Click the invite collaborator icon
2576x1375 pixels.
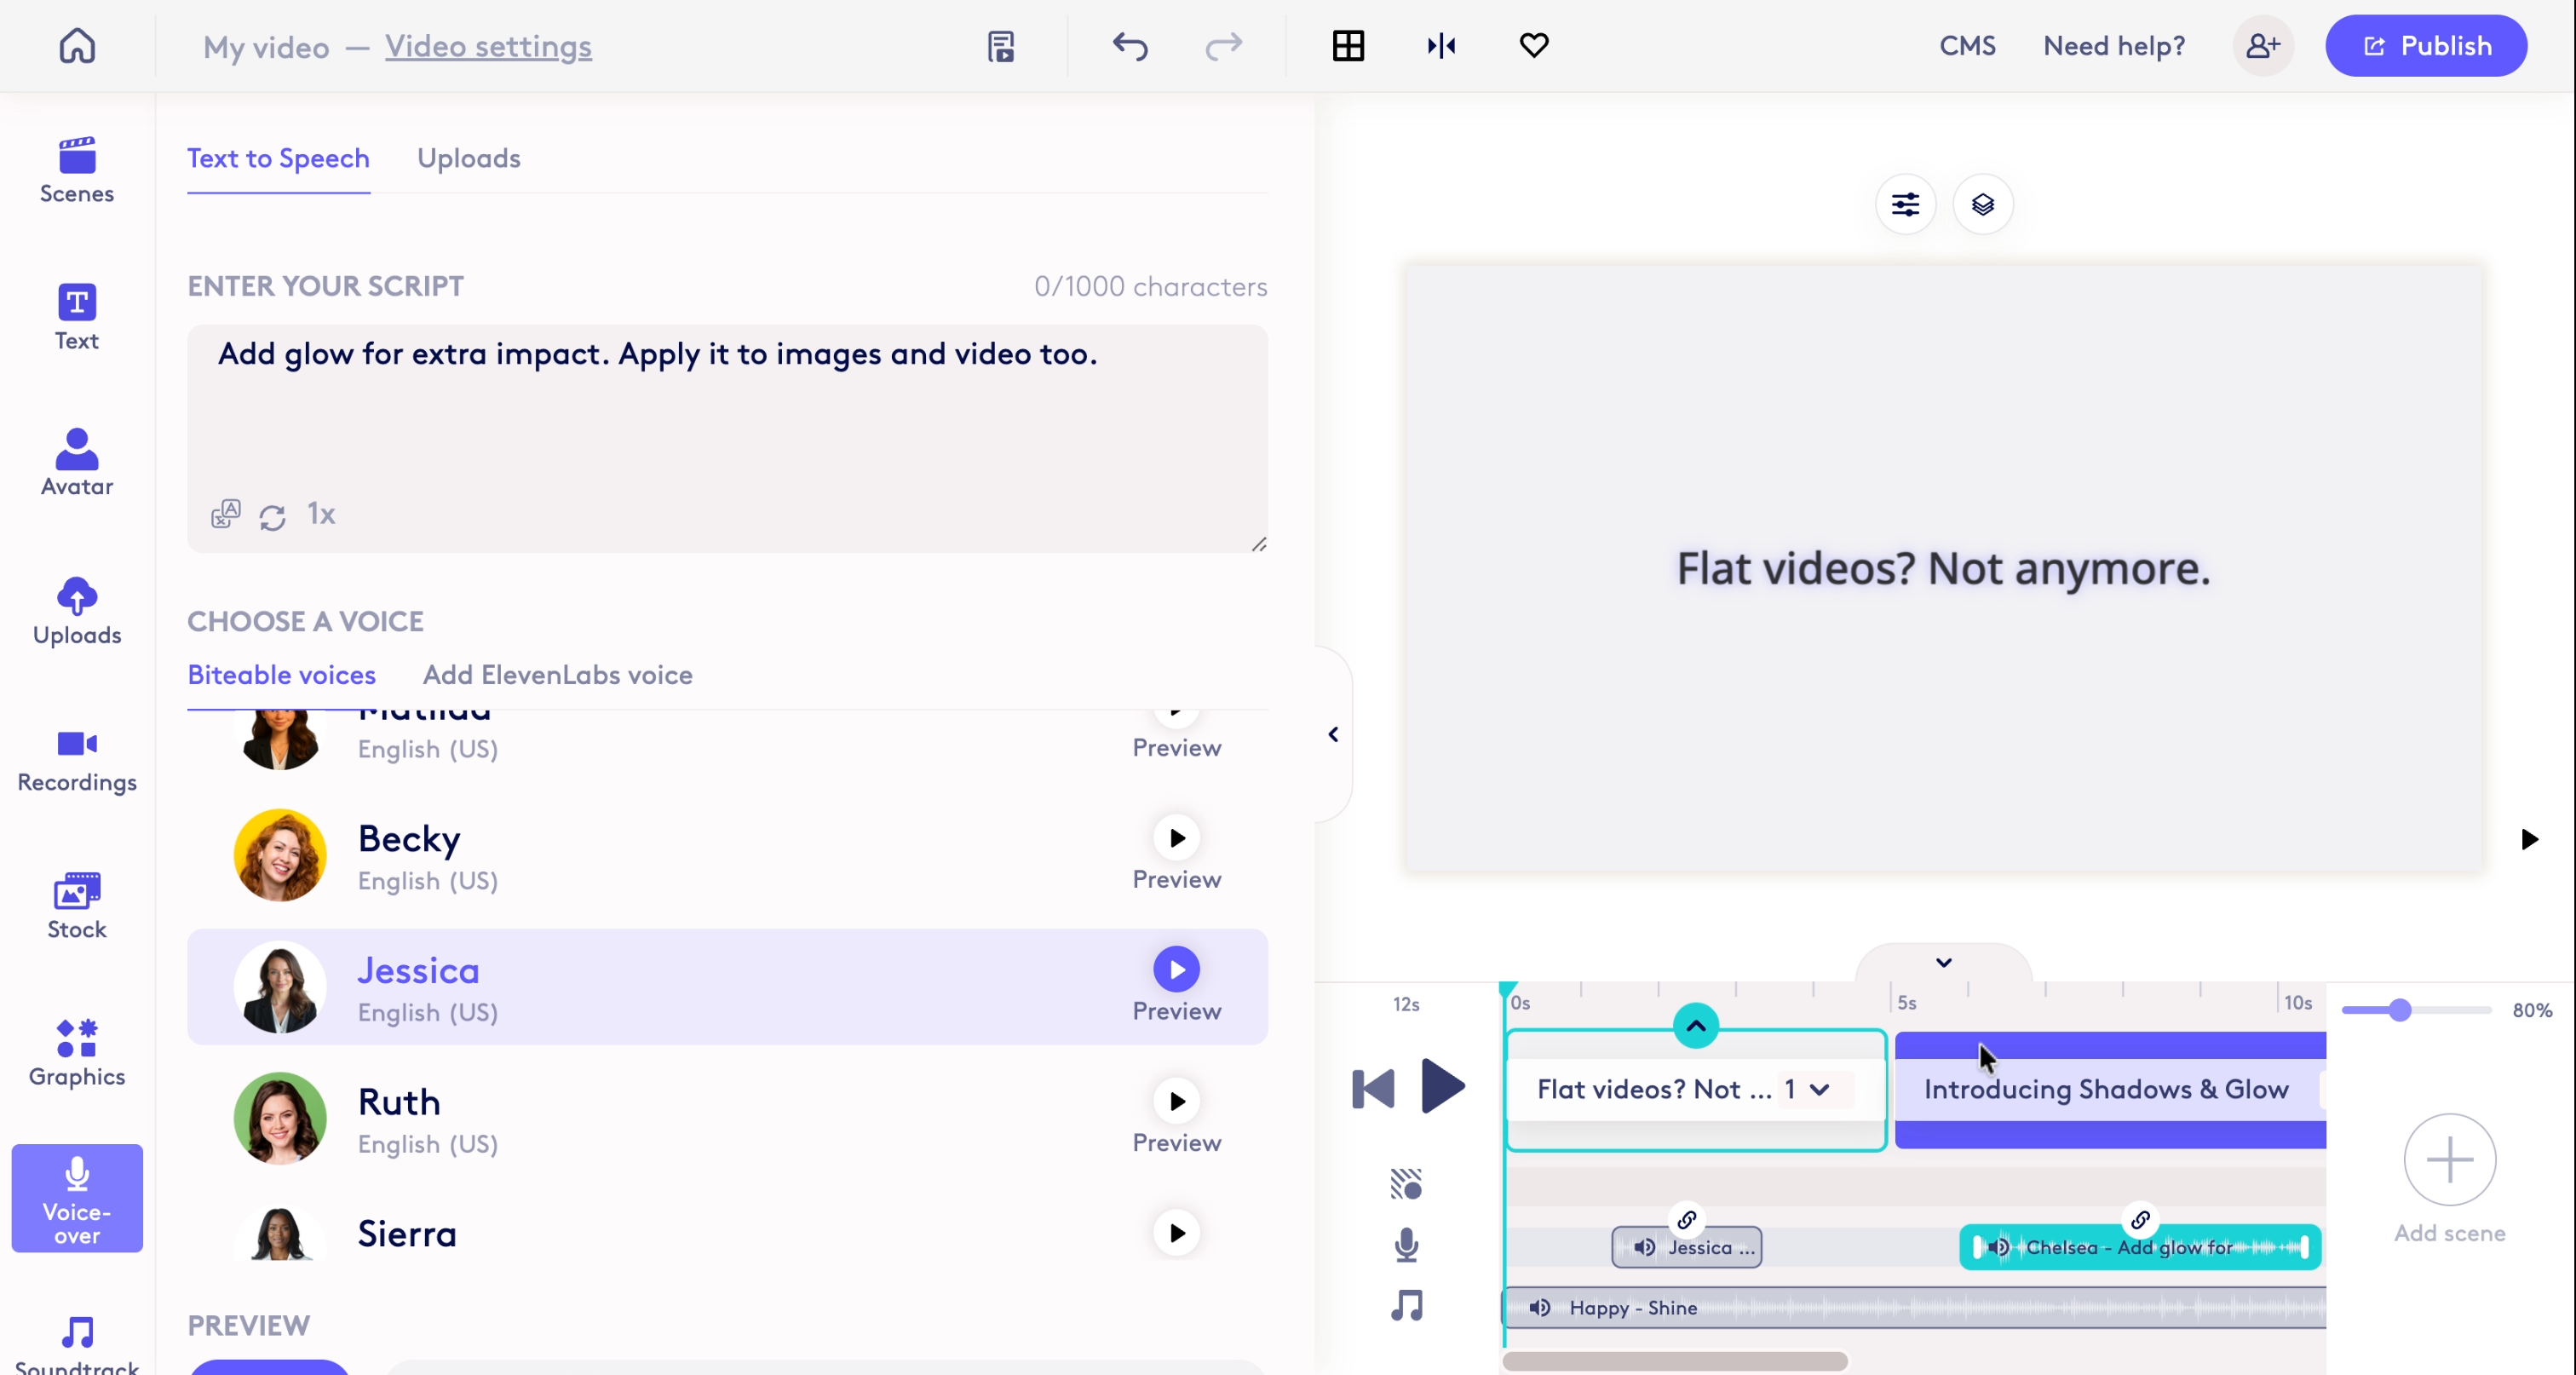coord(2263,46)
